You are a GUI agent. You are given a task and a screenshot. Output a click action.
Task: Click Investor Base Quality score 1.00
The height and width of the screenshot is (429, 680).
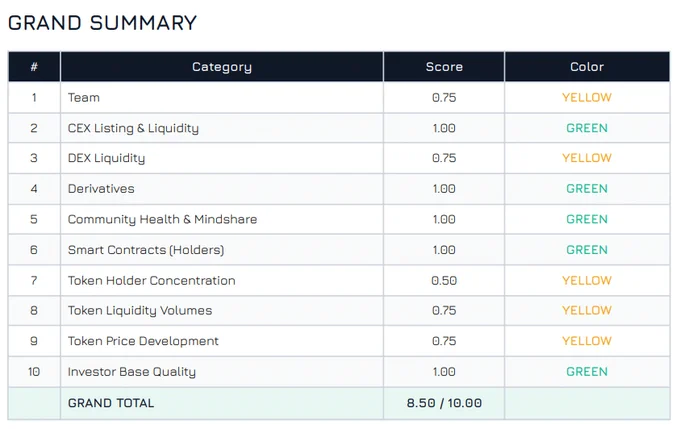click(x=444, y=372)
